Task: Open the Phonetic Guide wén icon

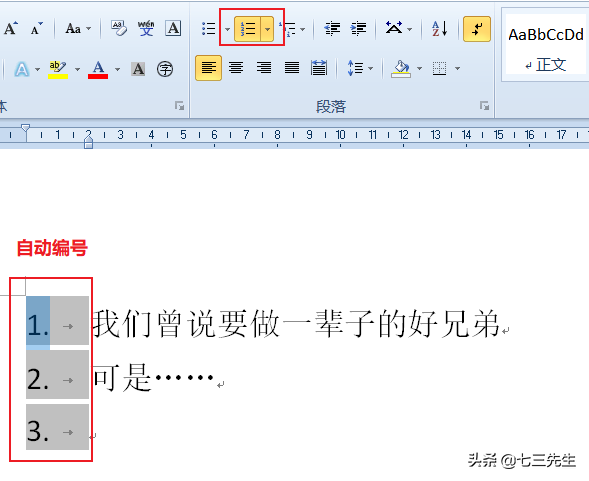Action: pyautogui.click(x=146, y=29)
